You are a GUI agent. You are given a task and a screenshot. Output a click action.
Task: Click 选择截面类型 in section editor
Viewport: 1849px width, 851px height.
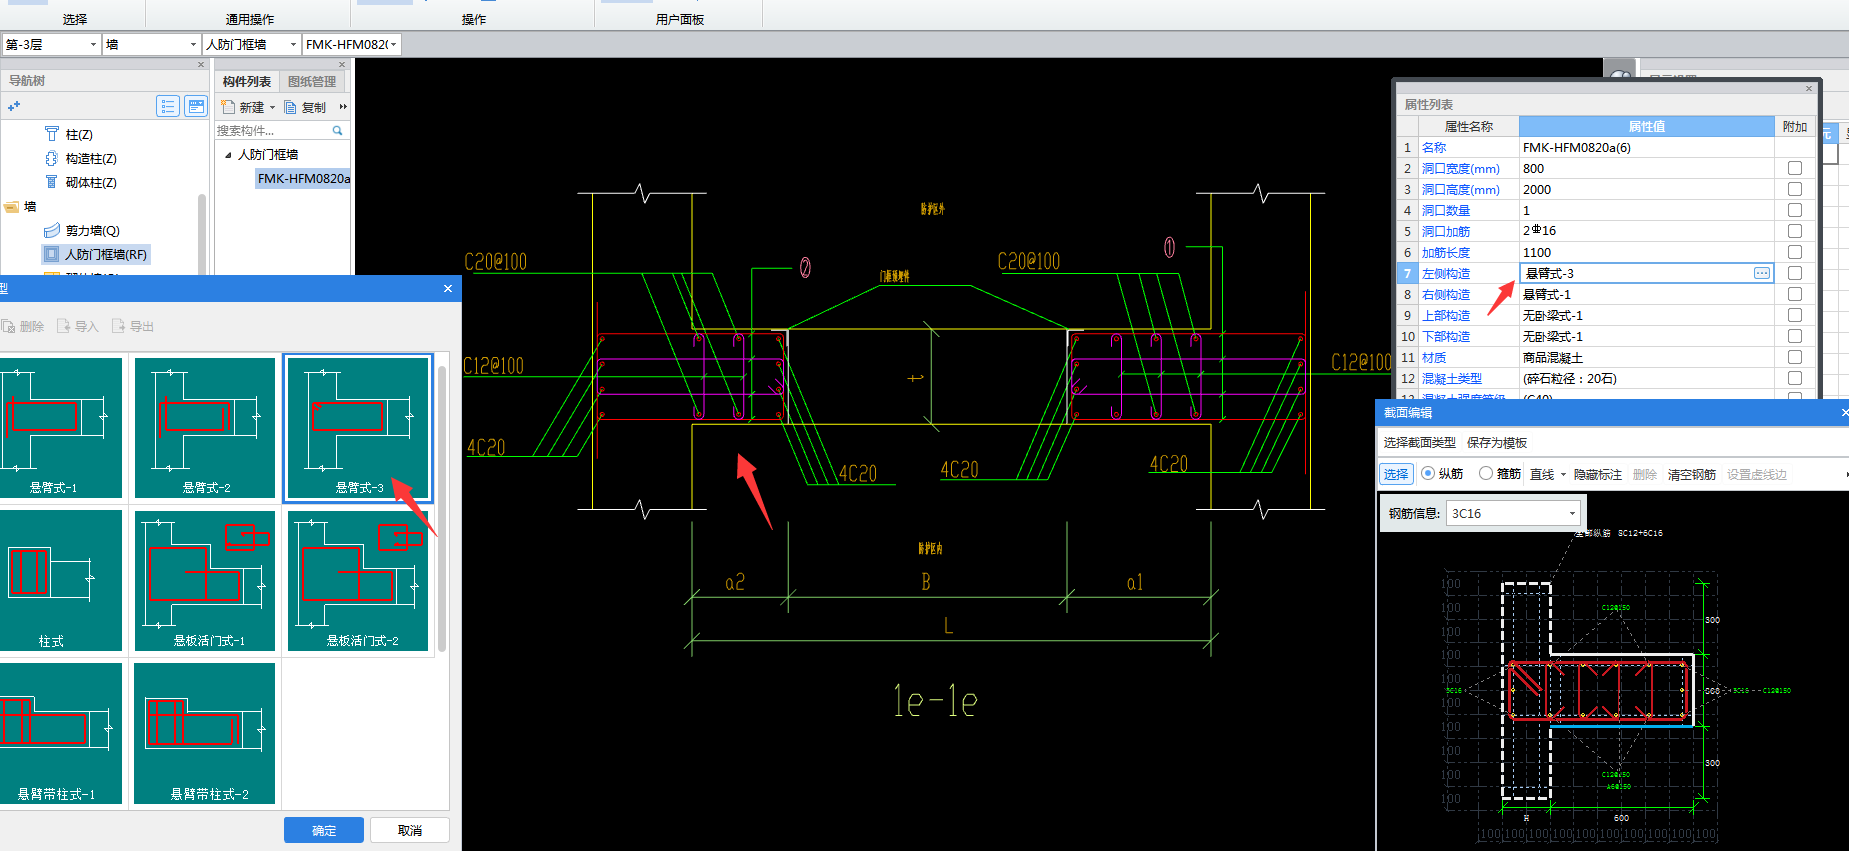coord(1419,442)
